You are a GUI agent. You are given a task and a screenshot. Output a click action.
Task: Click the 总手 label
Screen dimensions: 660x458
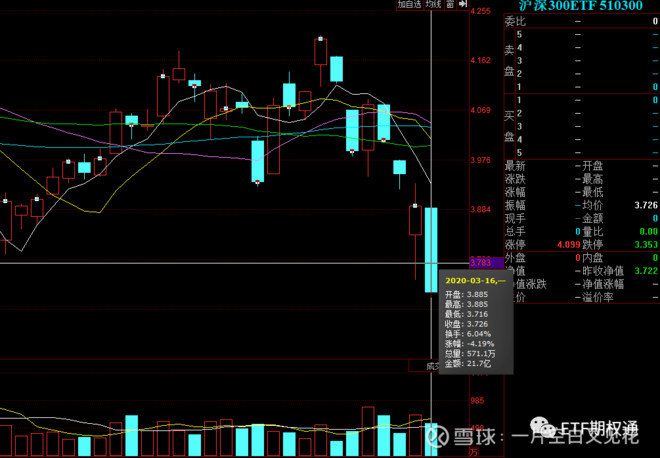516,232
